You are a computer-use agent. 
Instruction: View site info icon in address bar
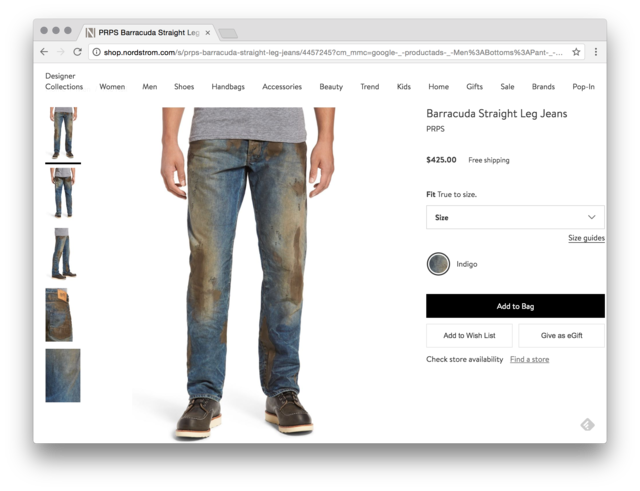click(x=96, y=52)
